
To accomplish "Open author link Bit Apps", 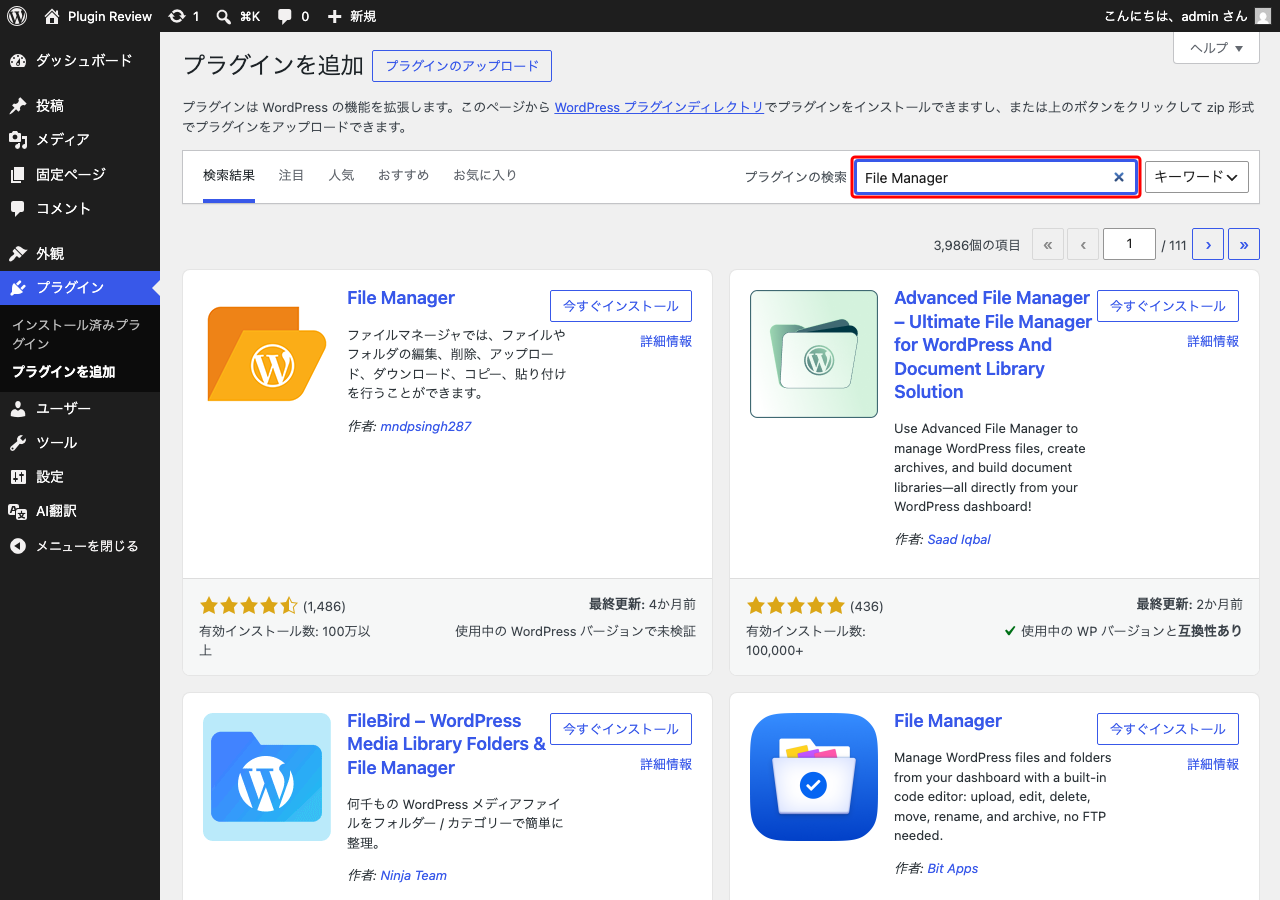I will coord(953,868).
